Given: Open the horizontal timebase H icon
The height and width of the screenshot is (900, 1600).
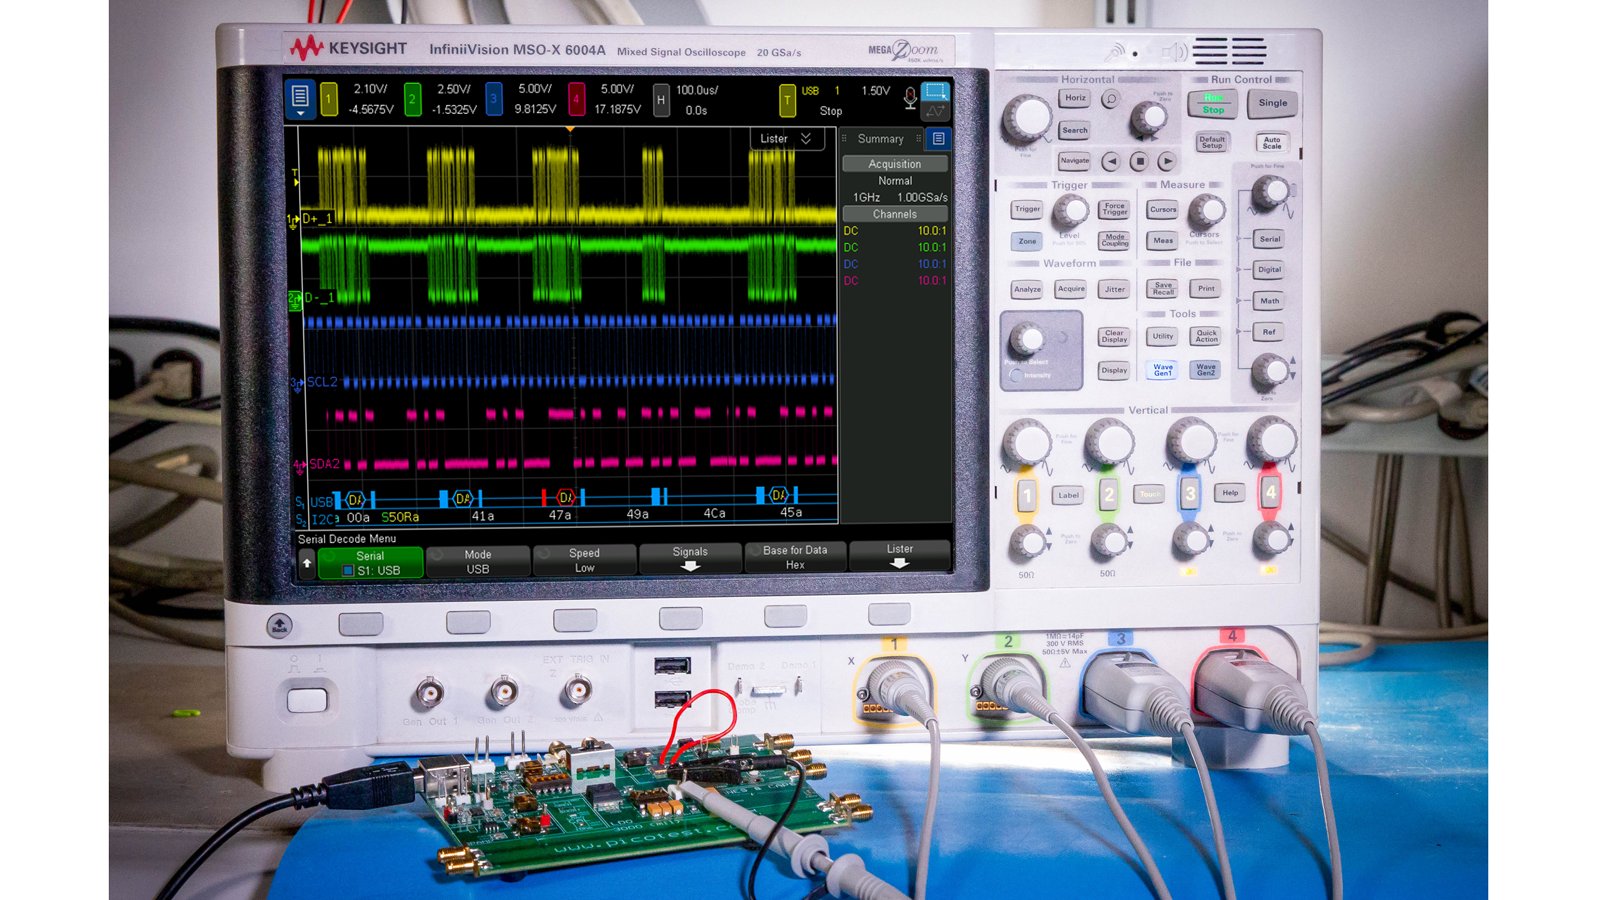Looking at the screenshot, I should [x=660, y=98].
